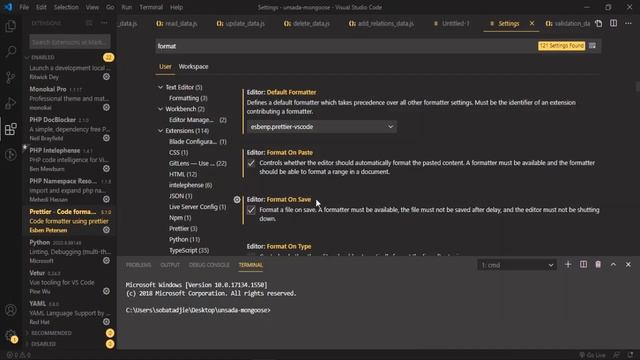Open Python extension manage gear
This screenshot has width=640, height=360.
point(106,260)
